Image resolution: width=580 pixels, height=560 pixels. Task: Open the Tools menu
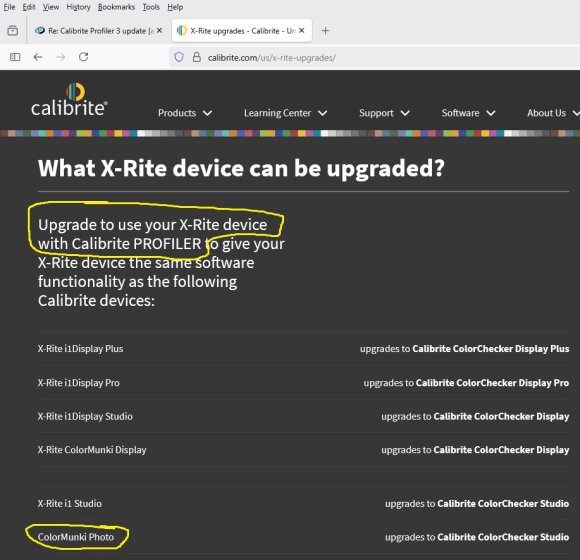pos(151,7)
